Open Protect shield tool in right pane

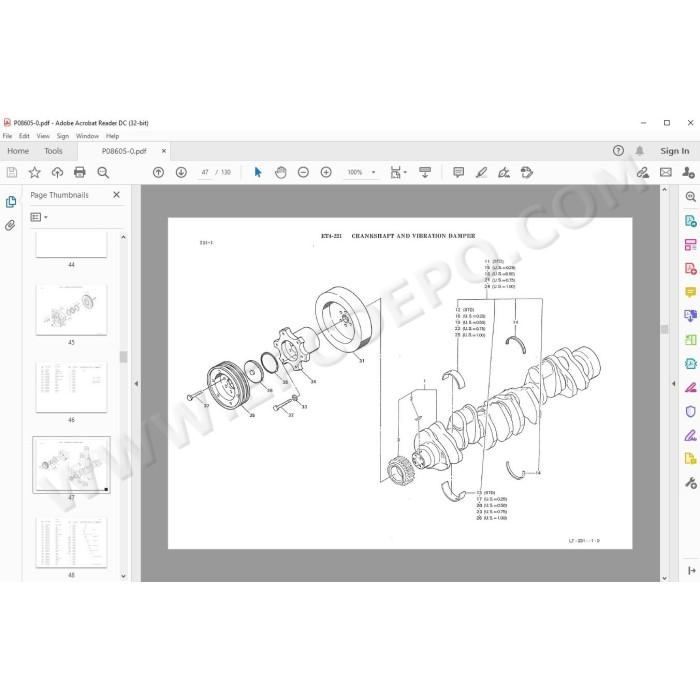tap(690, 411)
